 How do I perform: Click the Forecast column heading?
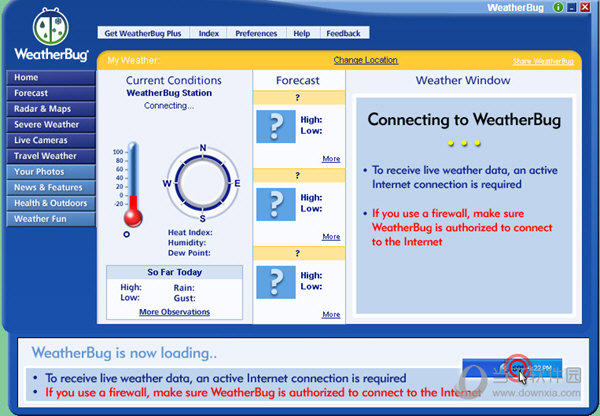coord(298,80)
